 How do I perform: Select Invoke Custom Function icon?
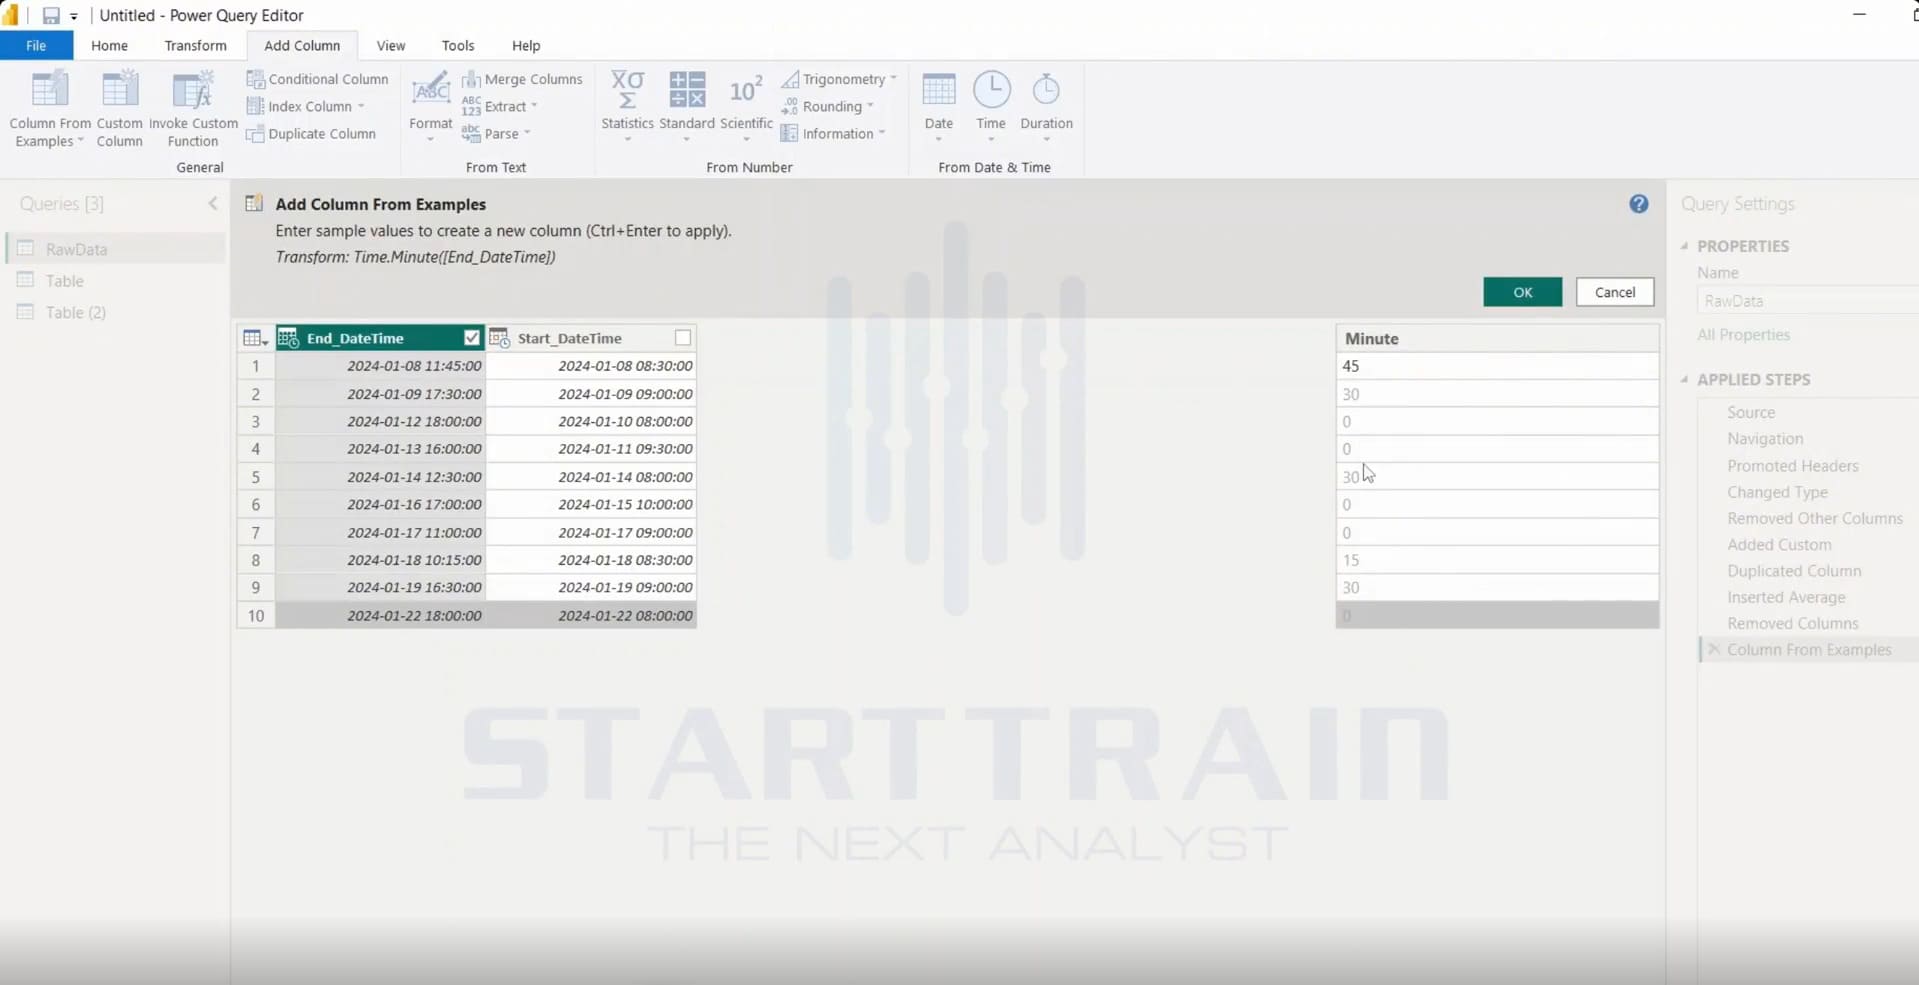(x=193, y=90)
